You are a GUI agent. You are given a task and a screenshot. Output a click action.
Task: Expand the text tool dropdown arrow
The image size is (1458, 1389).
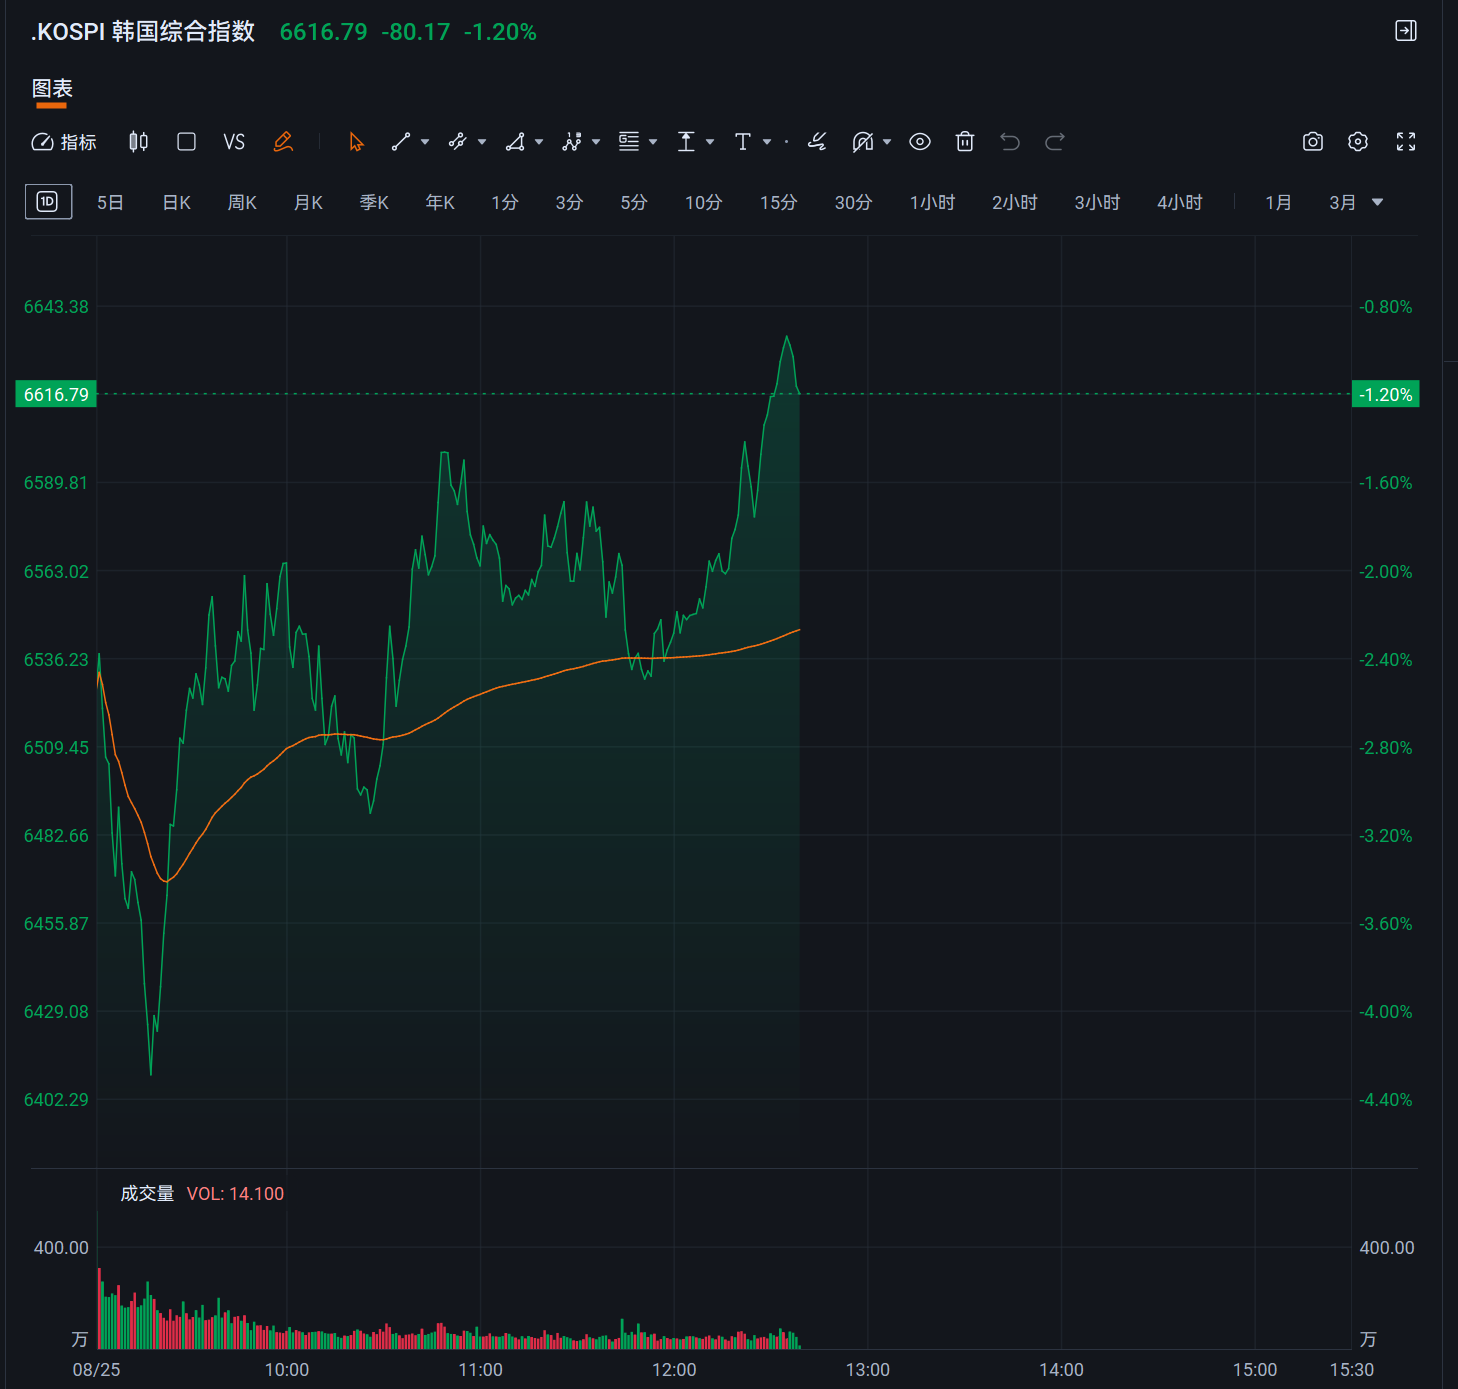[767, 142]
